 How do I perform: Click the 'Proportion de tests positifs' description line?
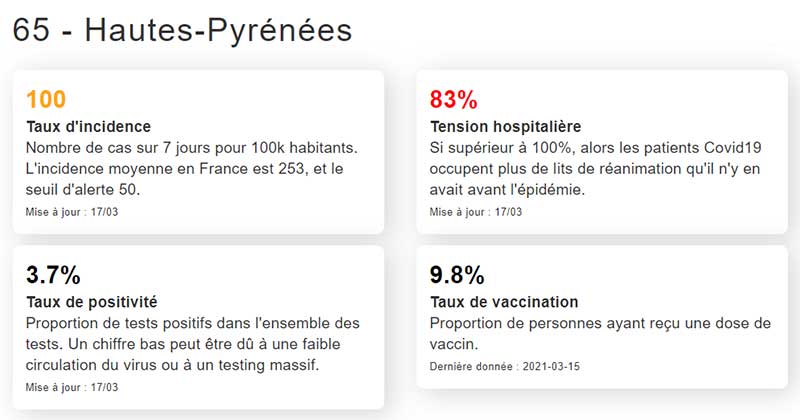click(x=190, y=323)
